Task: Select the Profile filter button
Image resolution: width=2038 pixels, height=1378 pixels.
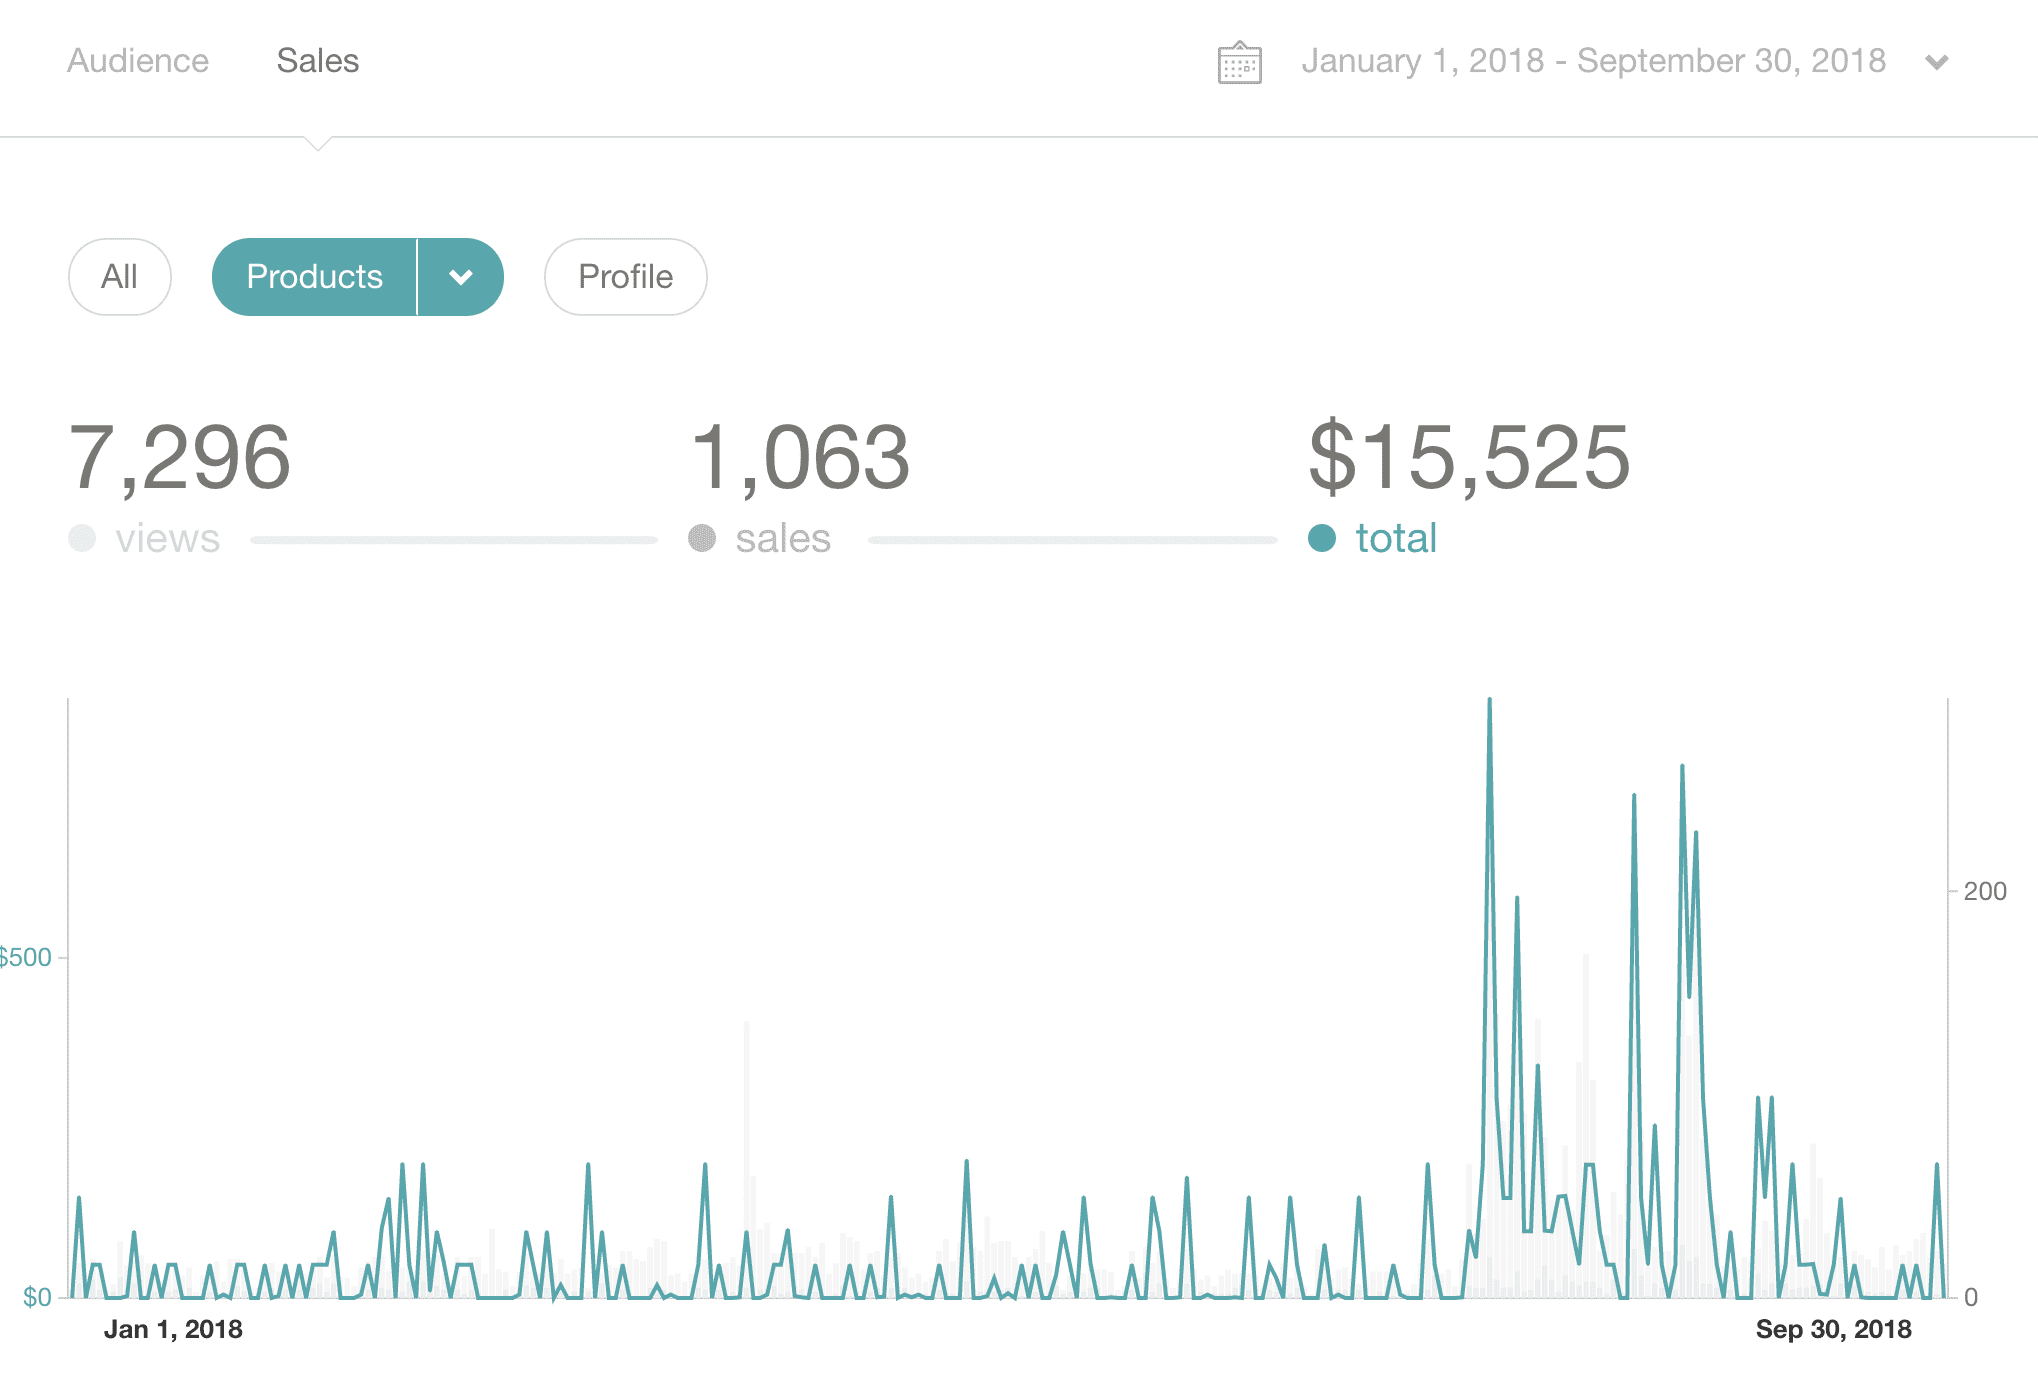Action: (625, 277)
